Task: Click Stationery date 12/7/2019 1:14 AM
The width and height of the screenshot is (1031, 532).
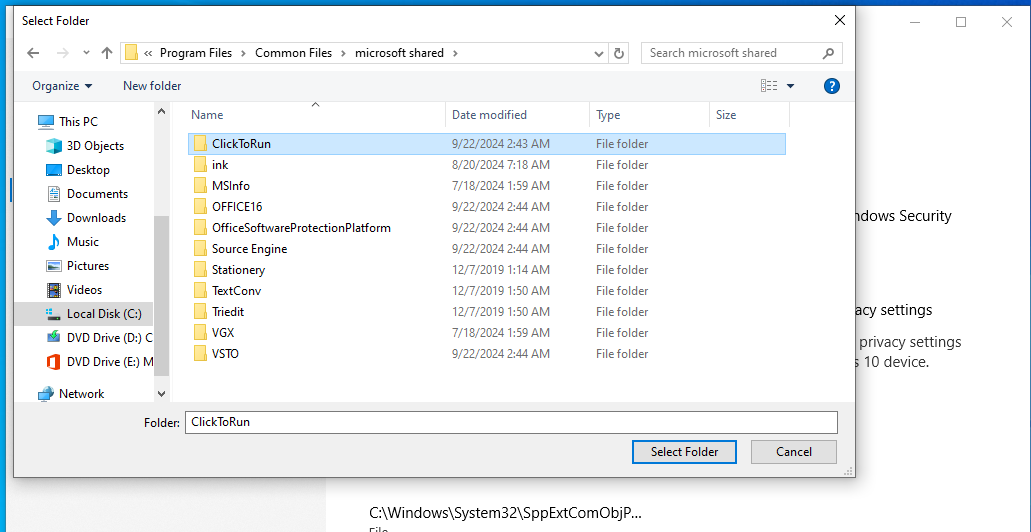Action: (501, 270)
